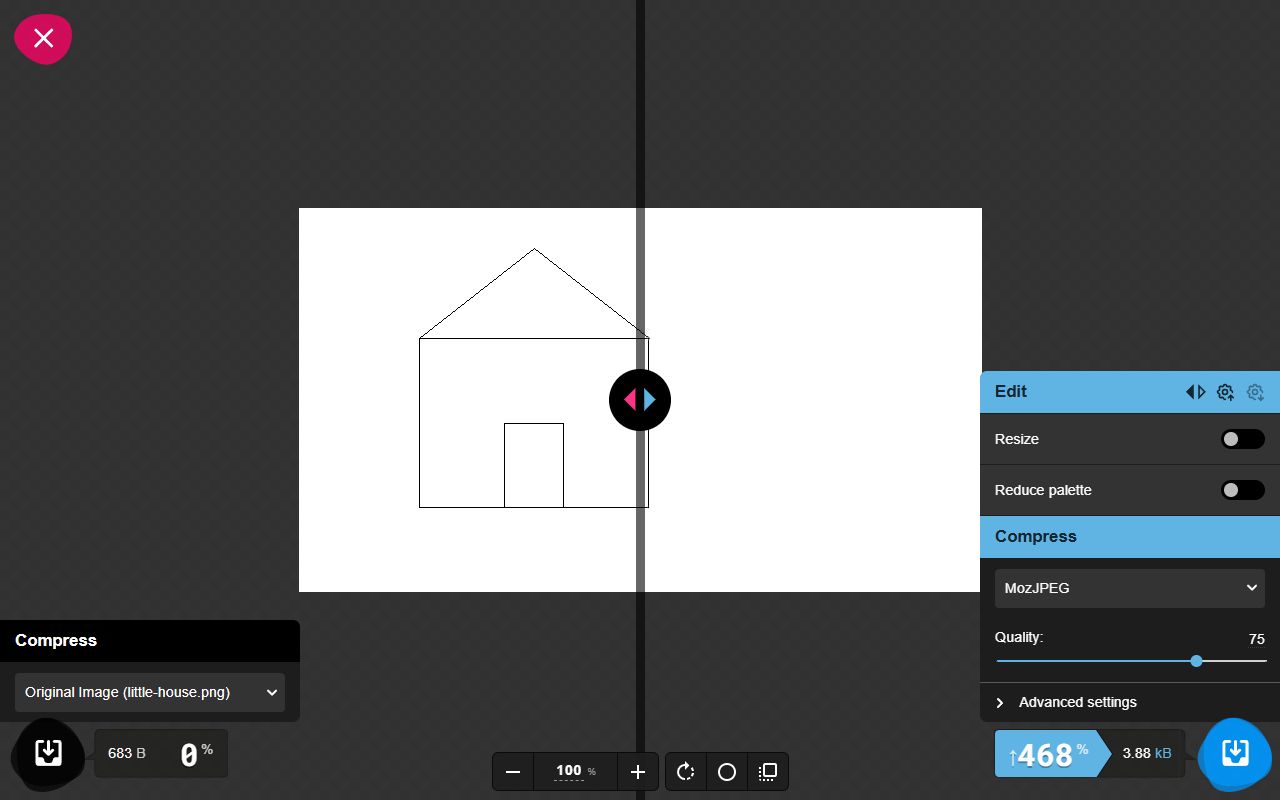
Task: Close the image with the pink X button
Action: 43,39
